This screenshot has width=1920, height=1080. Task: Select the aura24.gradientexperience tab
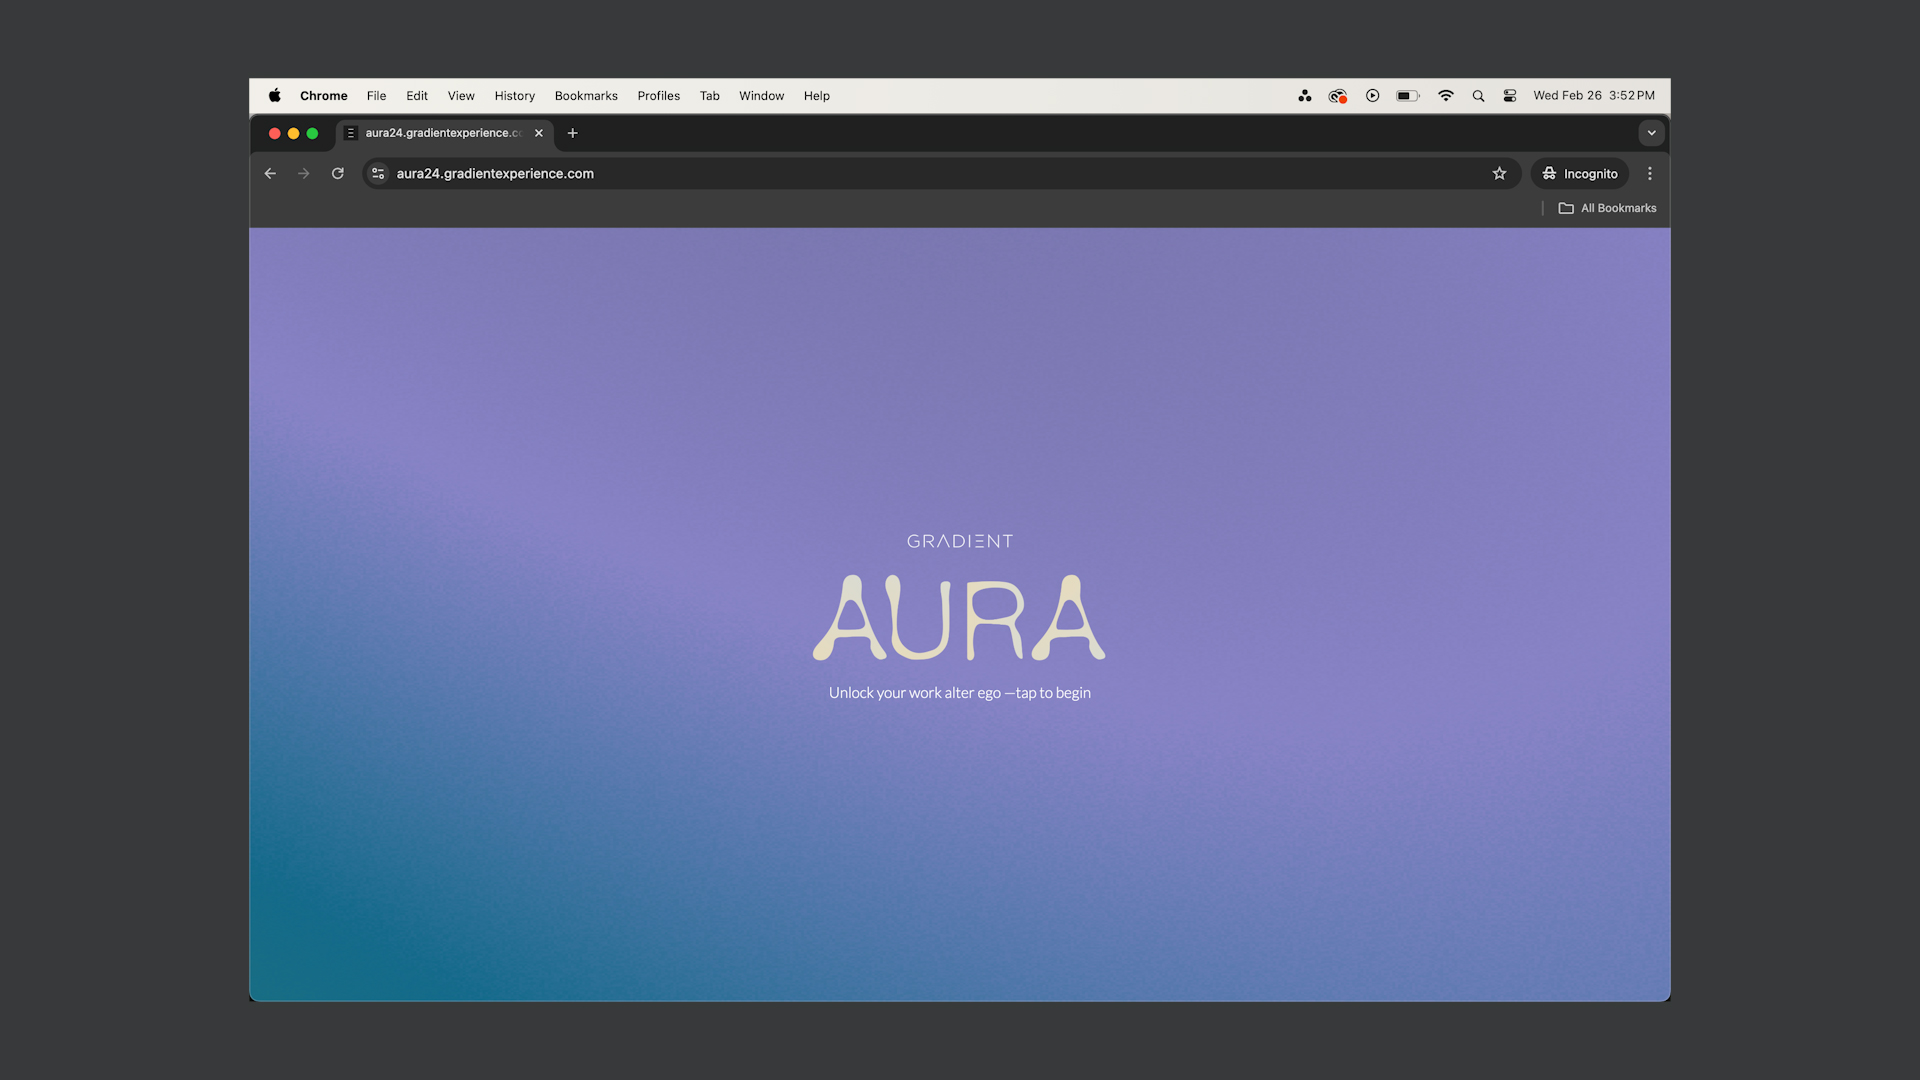[x=444, y=133]
